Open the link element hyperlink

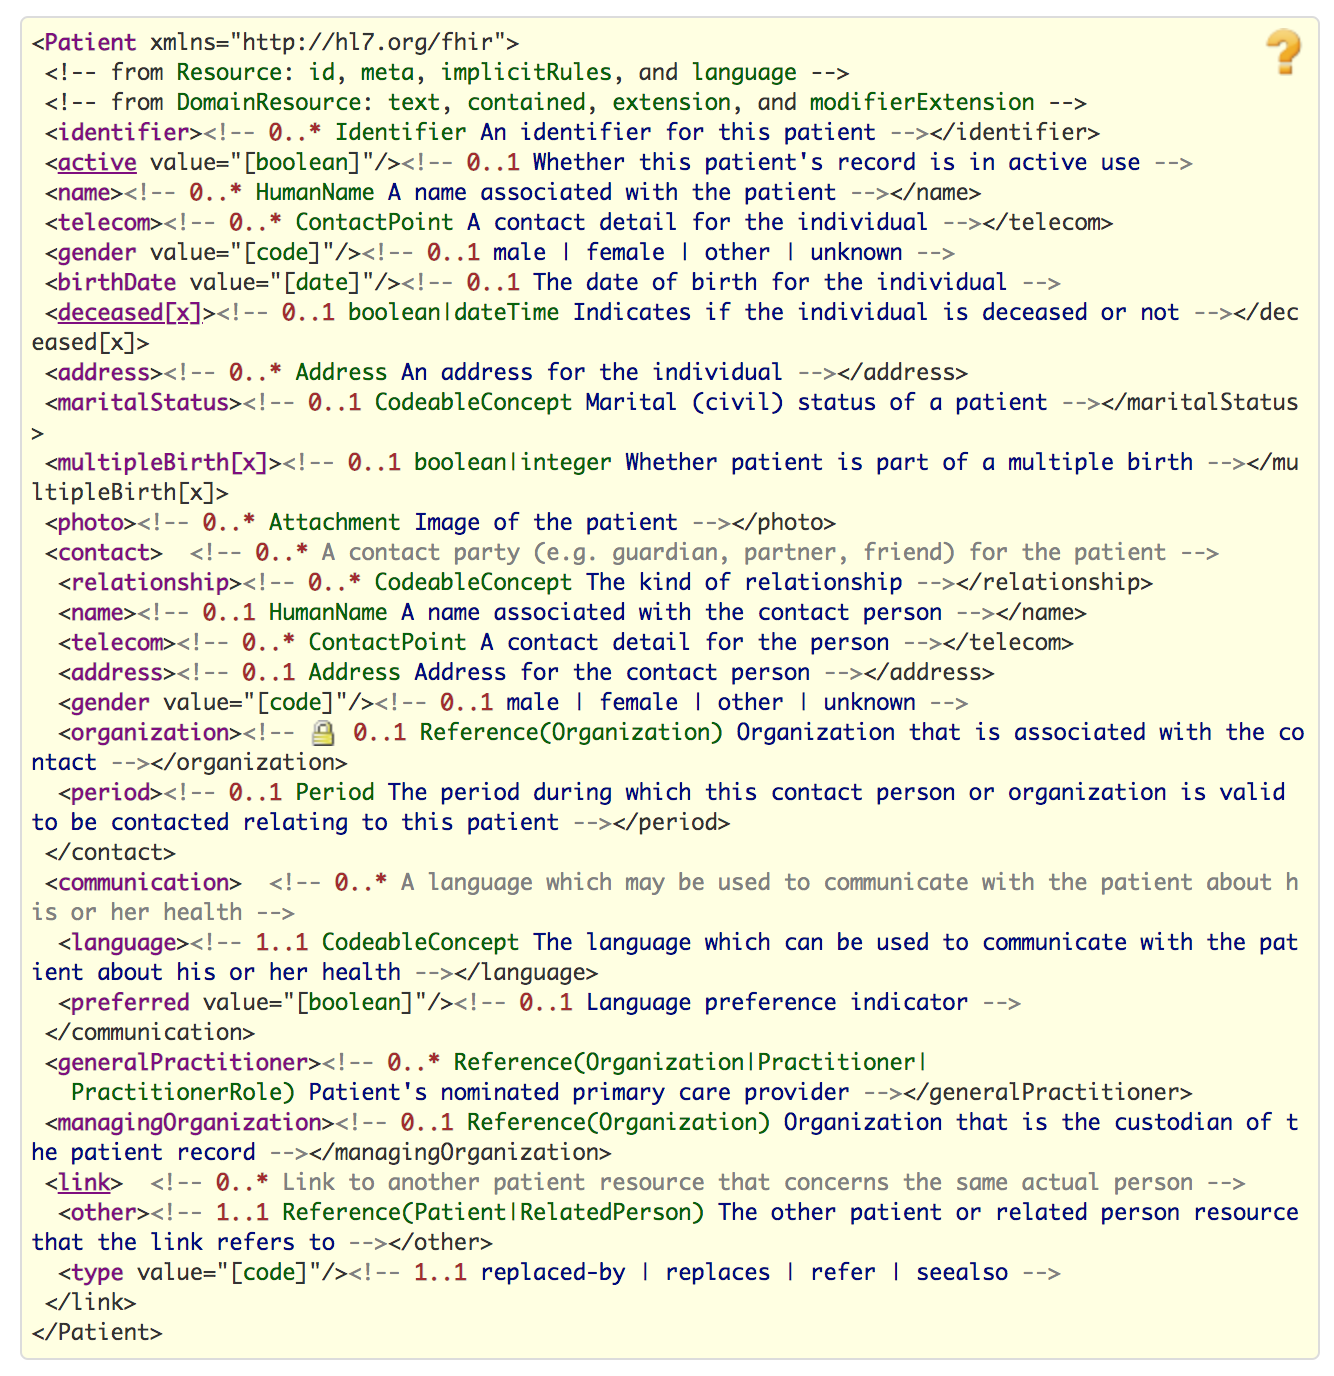84,1182
